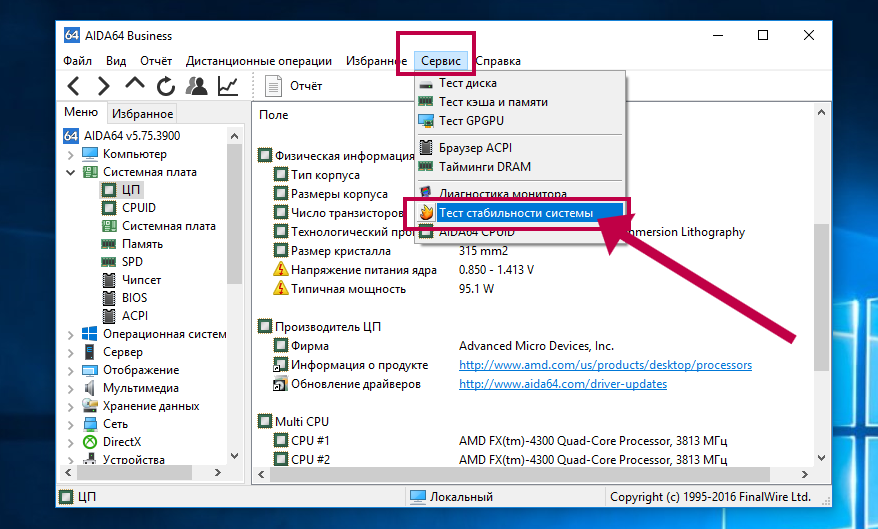Expand the Мультимедиа tree node

(x=70, y=388)
